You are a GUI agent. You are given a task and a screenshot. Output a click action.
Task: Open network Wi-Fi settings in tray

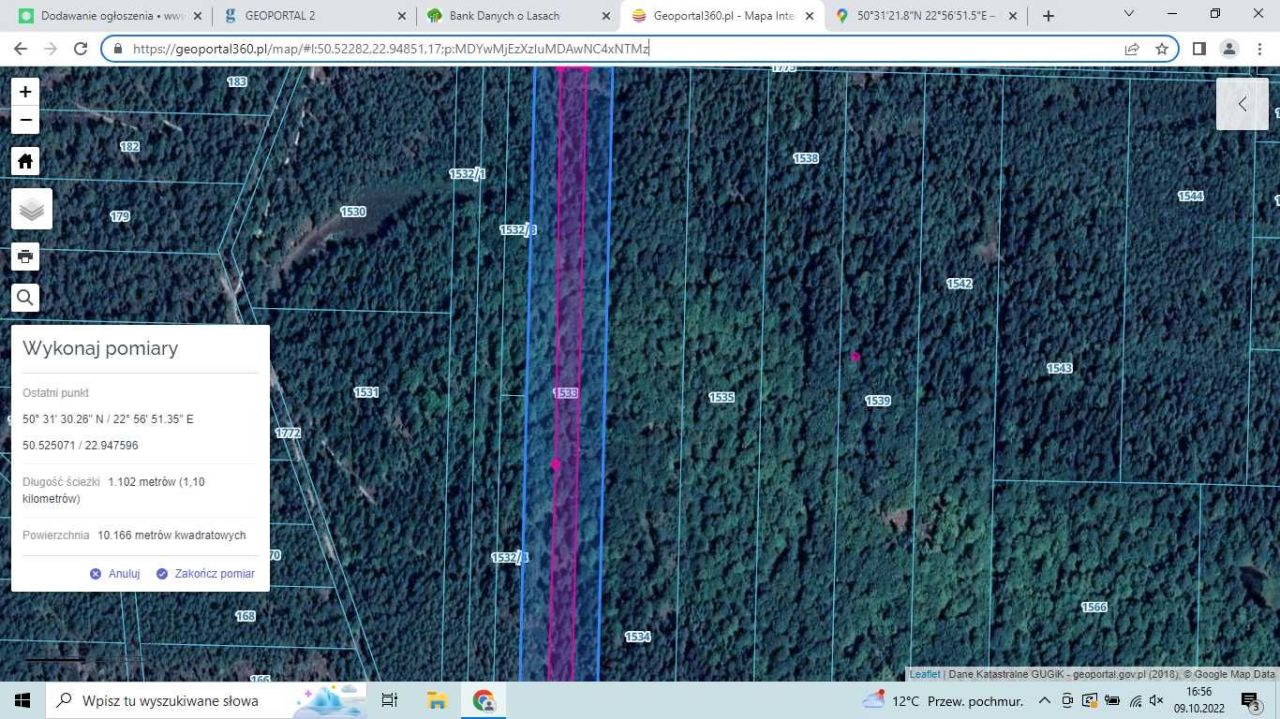click(1134, 700)
